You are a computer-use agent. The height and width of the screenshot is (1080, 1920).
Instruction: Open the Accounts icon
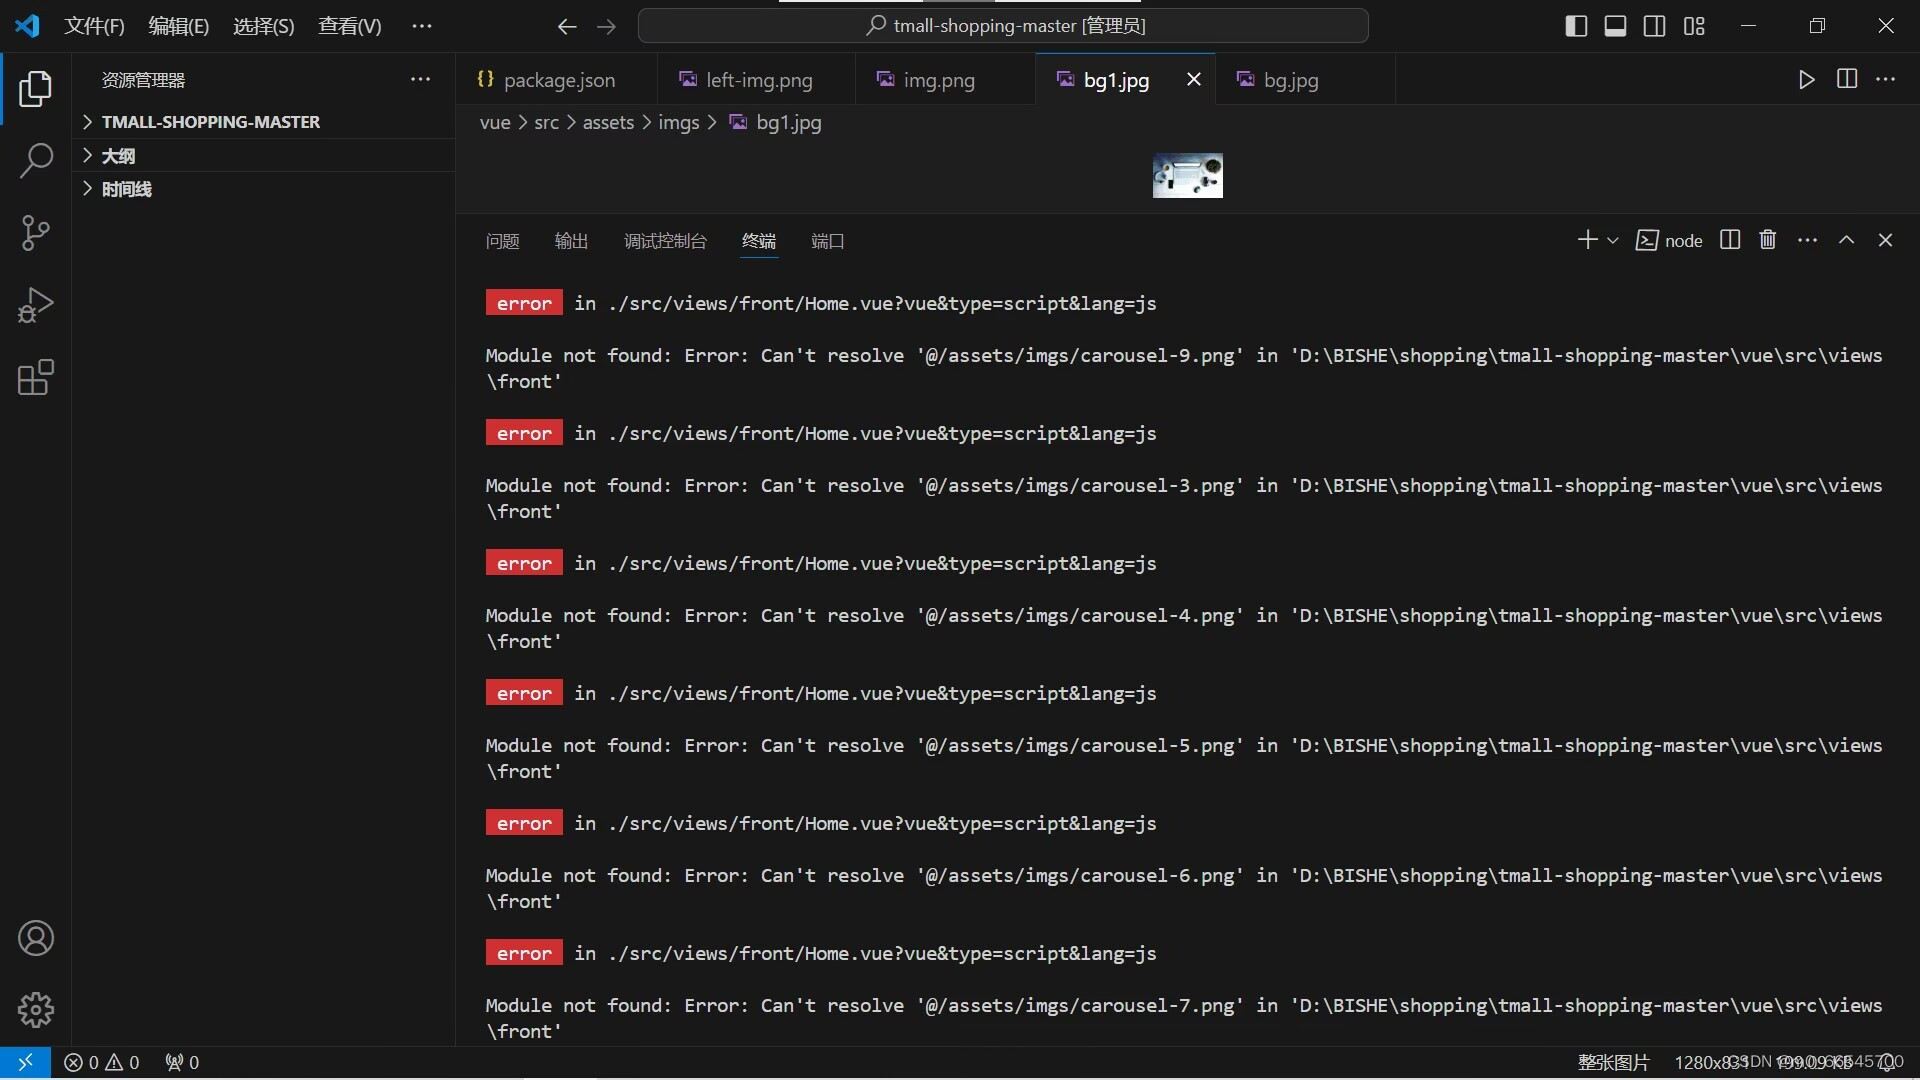(36, 938)
